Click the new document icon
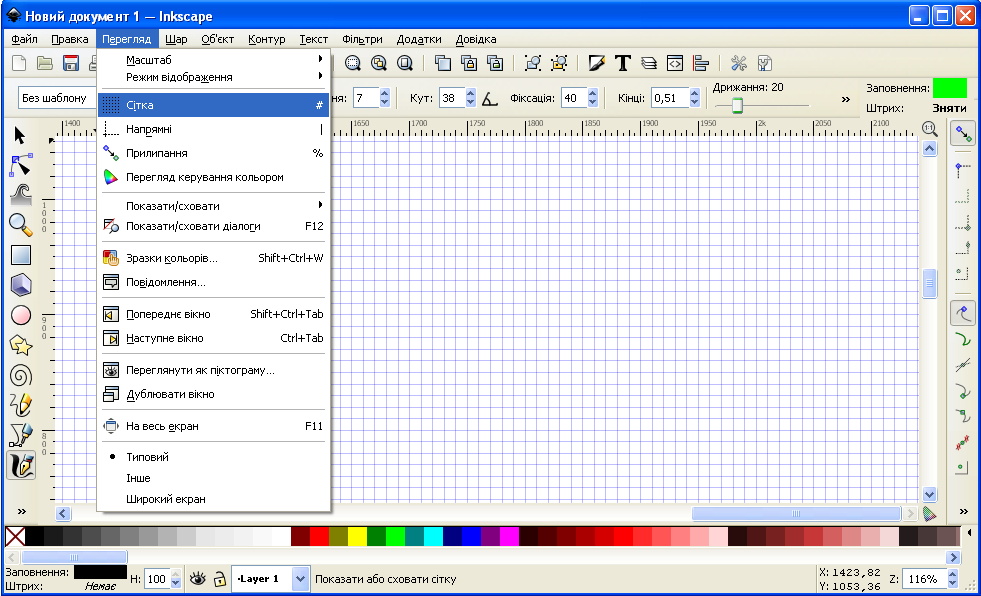The image size is (981, 596). coord(19,63)
